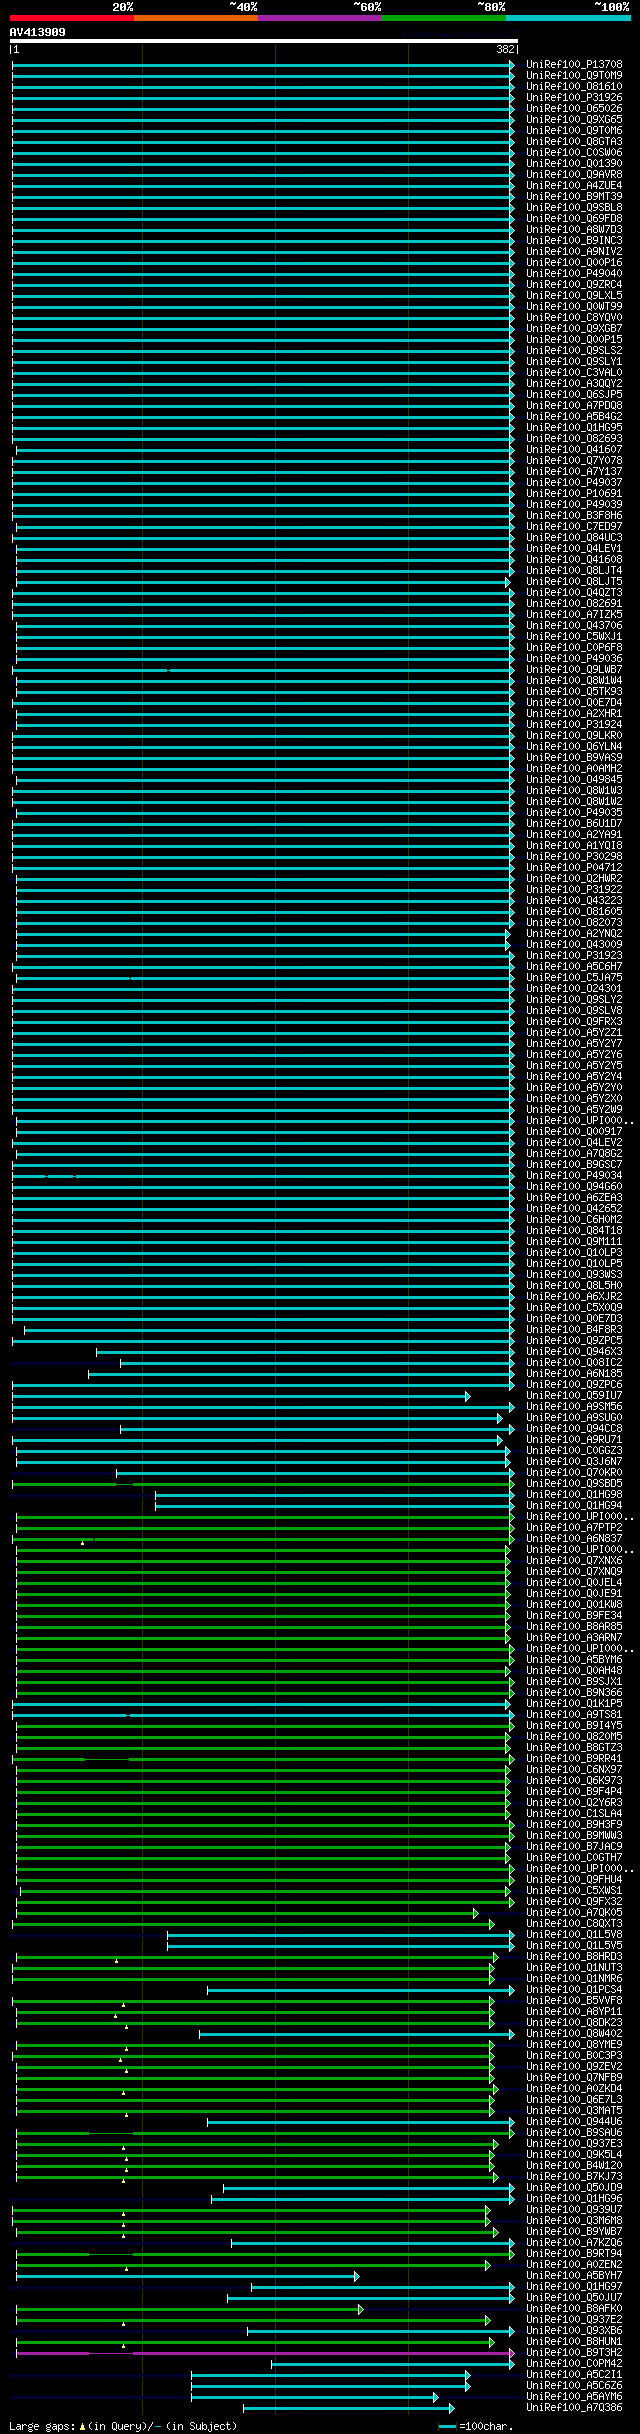The height and width of the screenshot is (2434, 640).
Task: Select the UniRef100_B9MT39 hit label
Action: (x=574, y=197)
